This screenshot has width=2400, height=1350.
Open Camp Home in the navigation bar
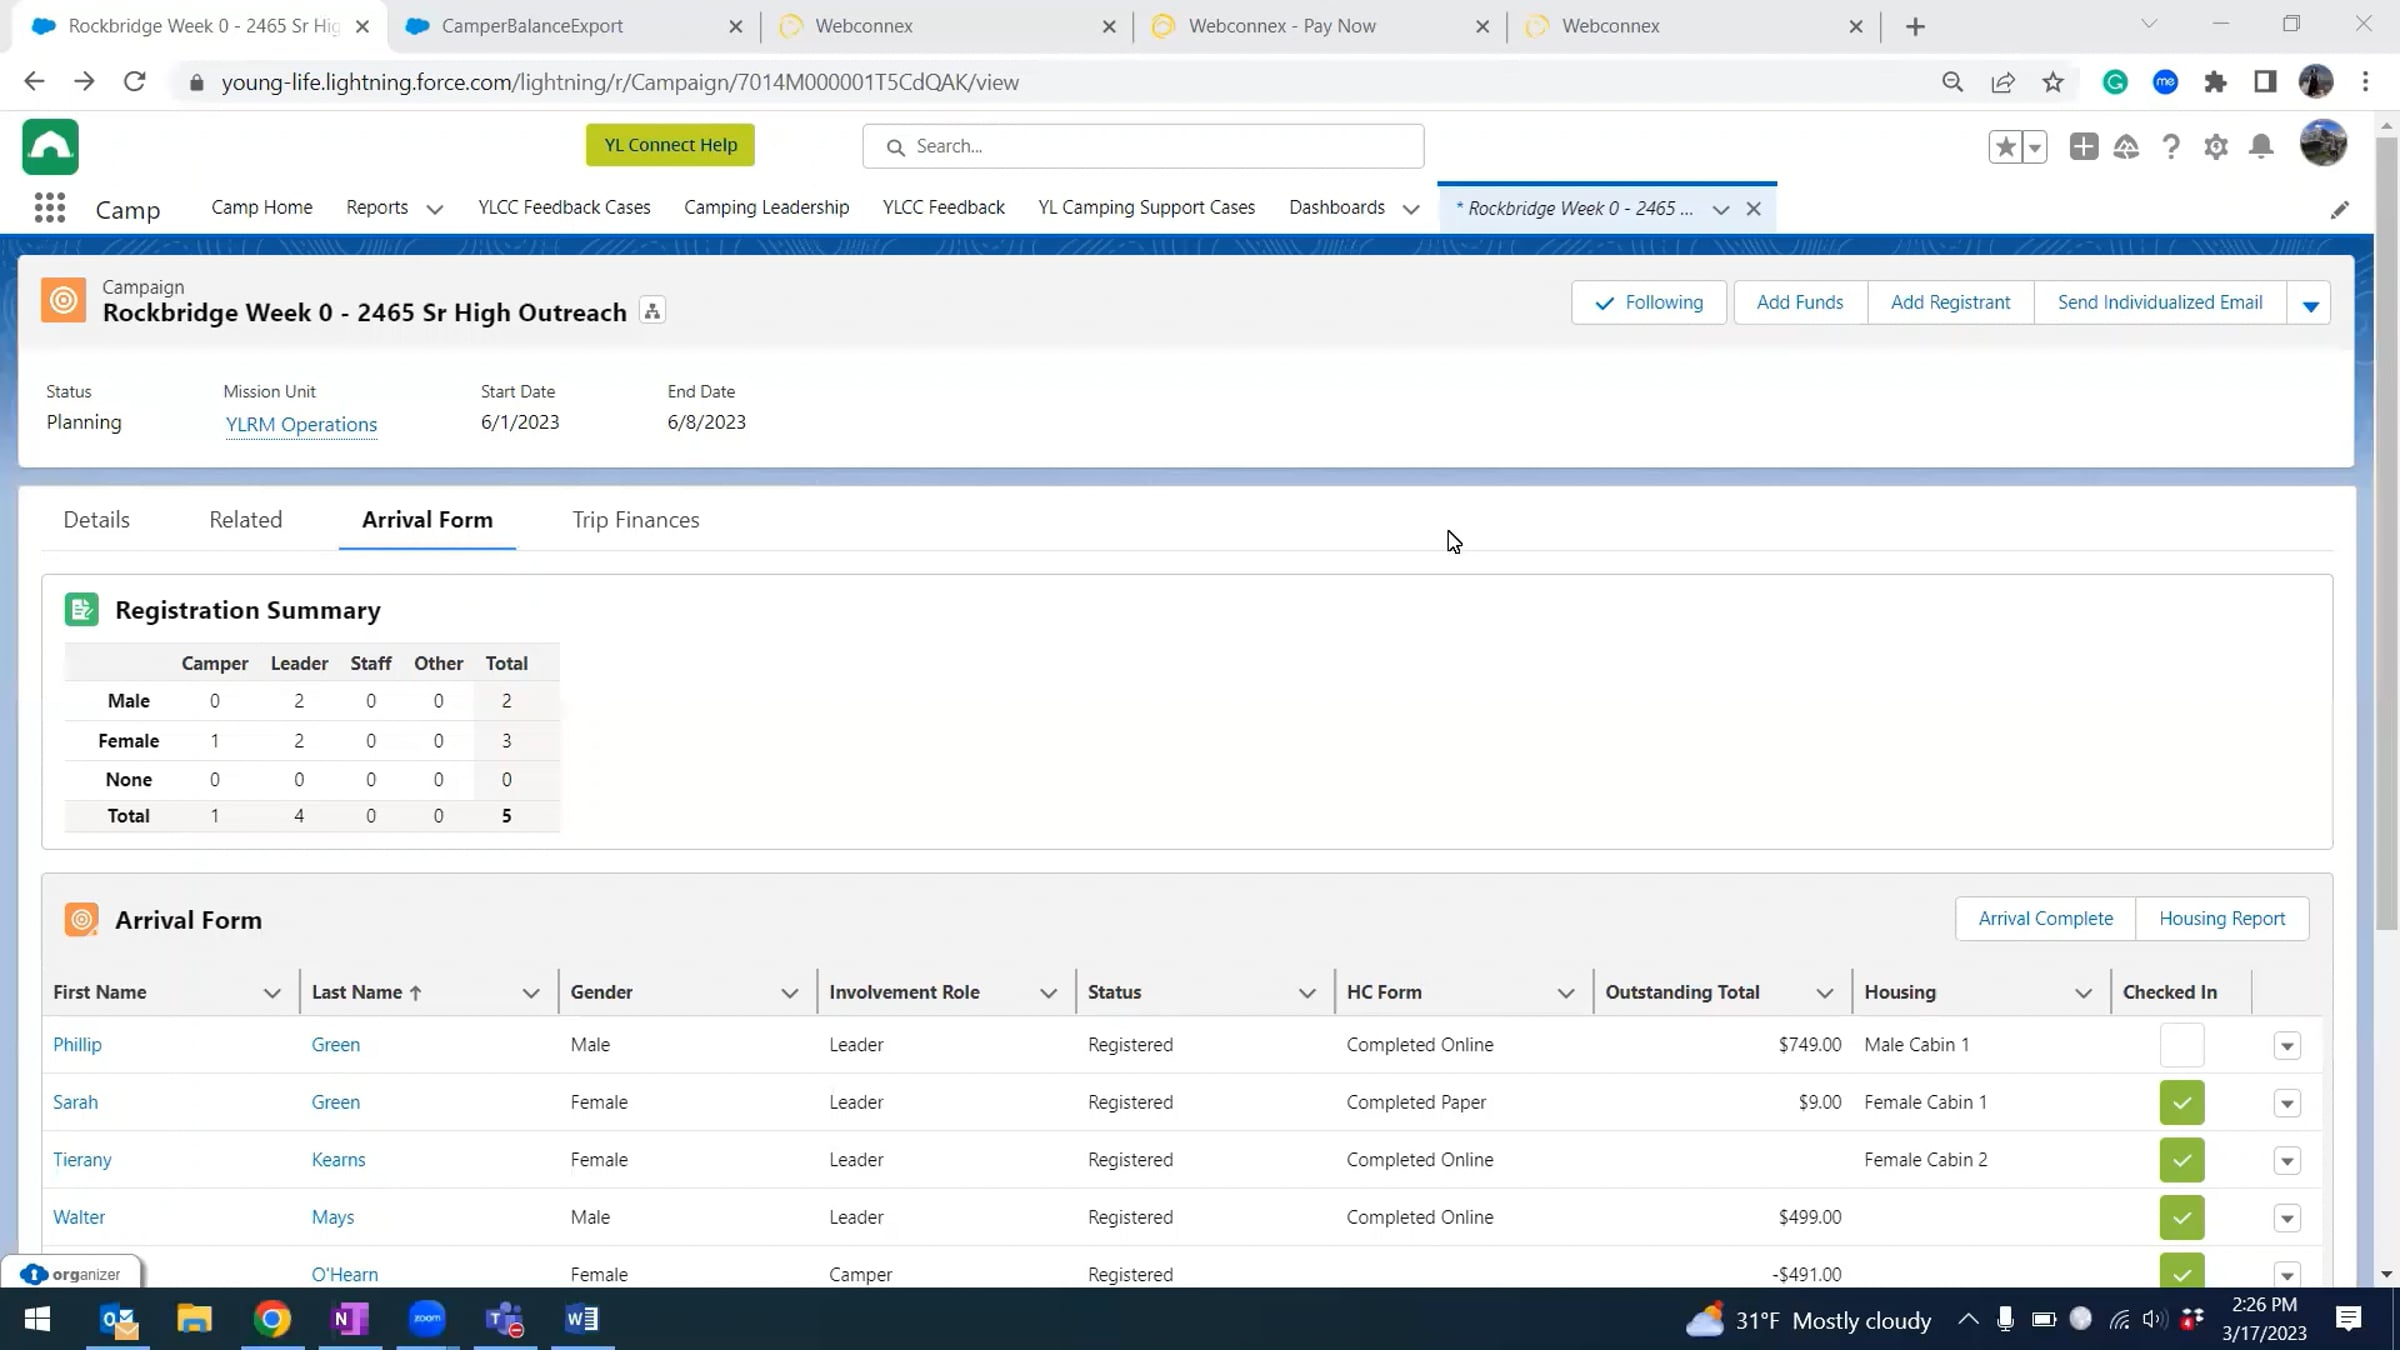pyautogui.click(x=262, y=207)
